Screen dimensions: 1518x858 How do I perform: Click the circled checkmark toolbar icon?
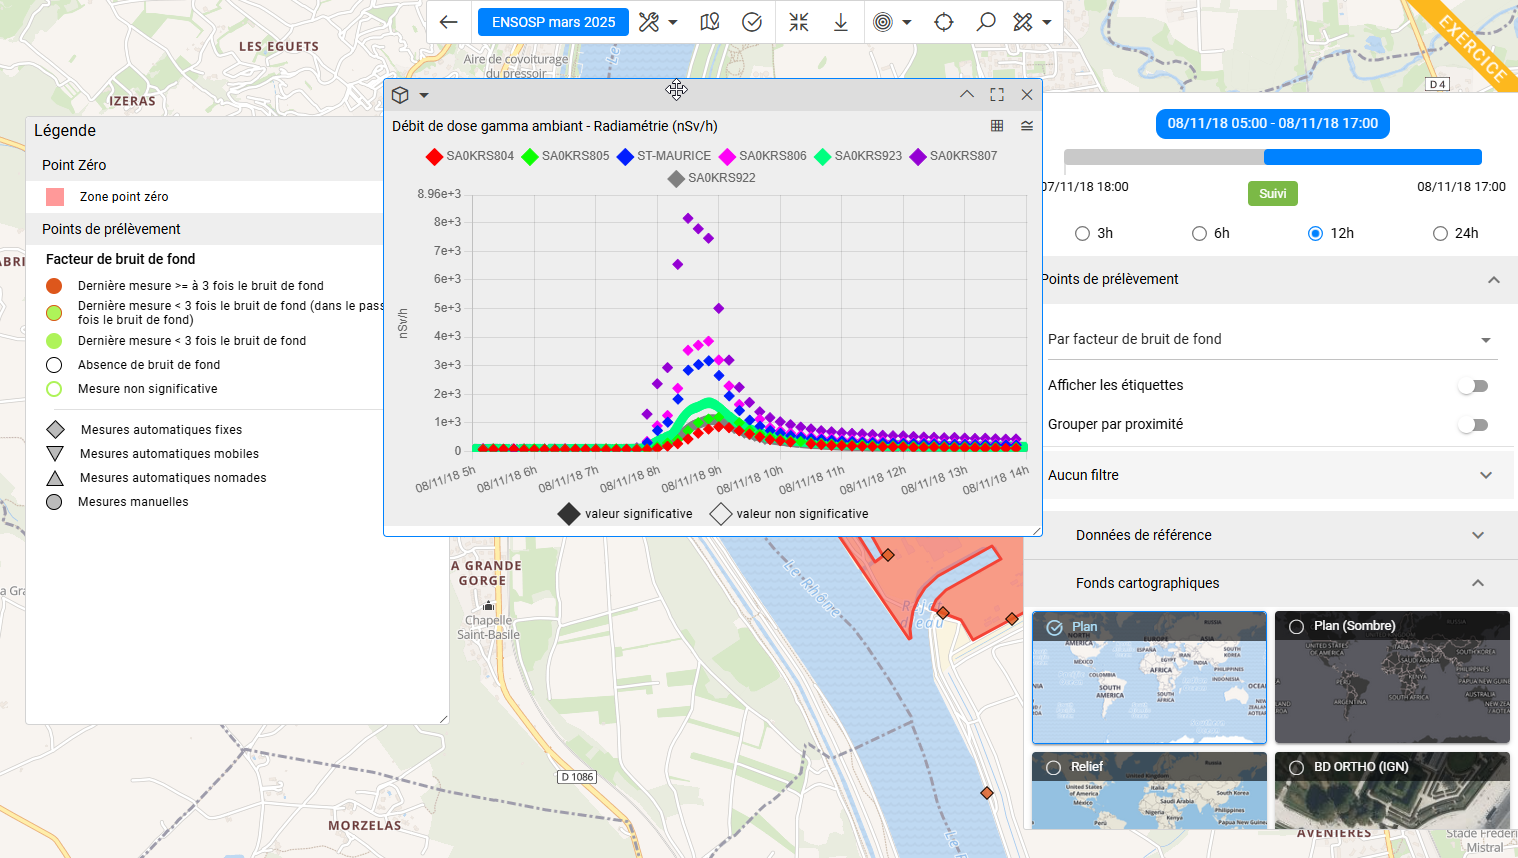[752, 22]
